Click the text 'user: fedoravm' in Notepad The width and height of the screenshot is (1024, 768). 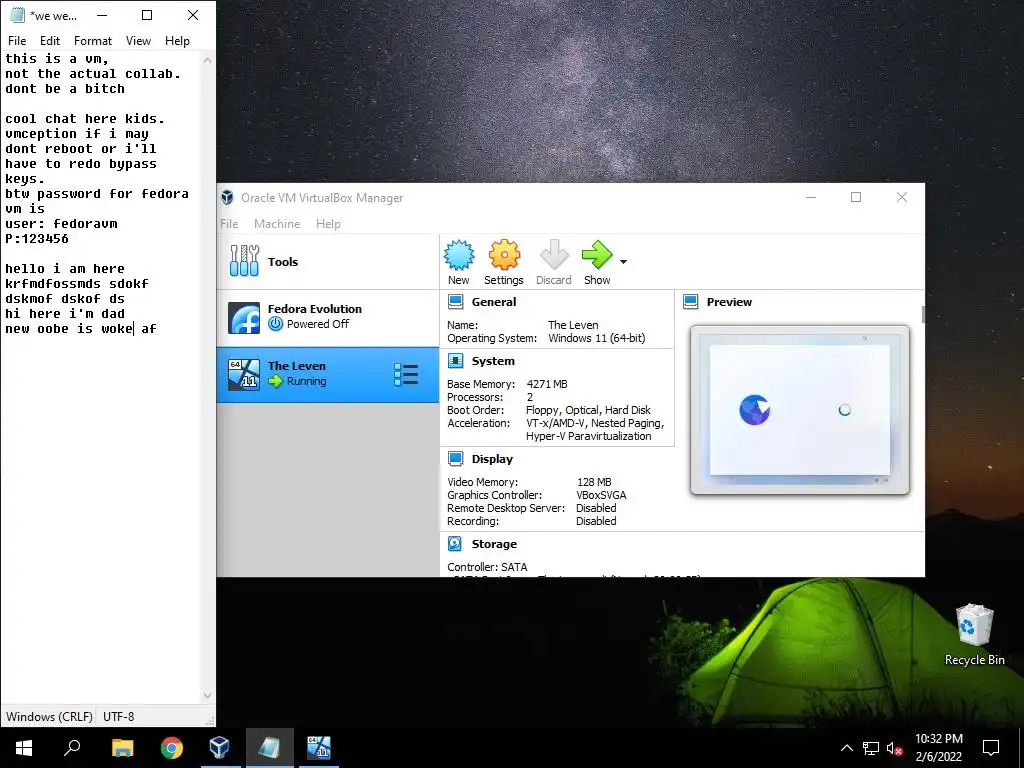pyautogui.click(x=61, y=223)
